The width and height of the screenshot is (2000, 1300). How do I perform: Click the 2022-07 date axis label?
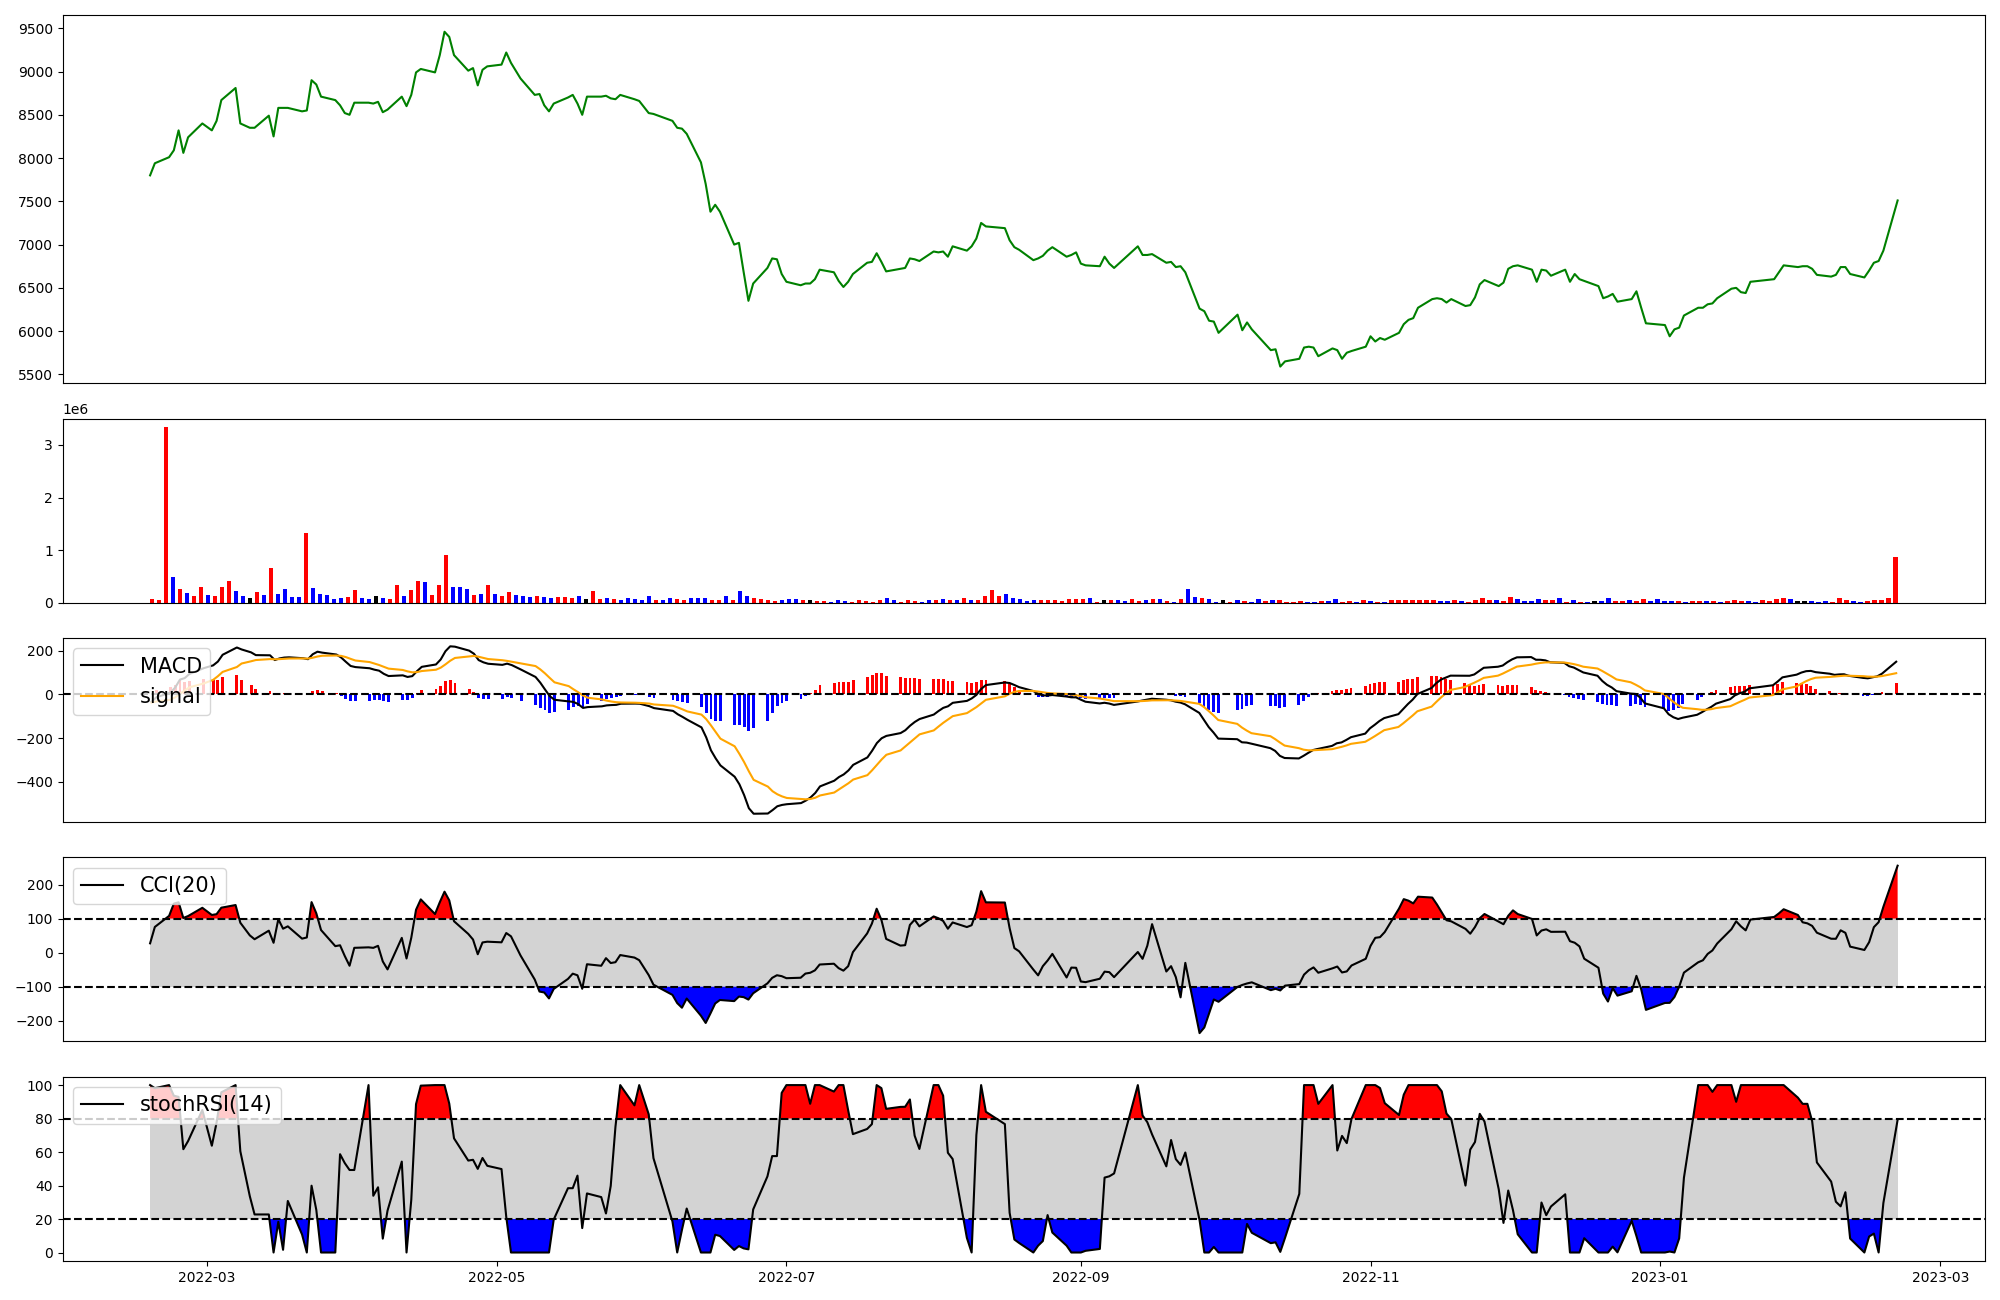[786, 1277]
